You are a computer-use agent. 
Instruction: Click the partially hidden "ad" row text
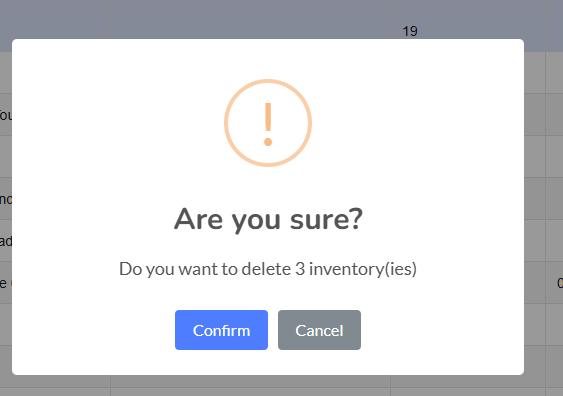[6, 241]
